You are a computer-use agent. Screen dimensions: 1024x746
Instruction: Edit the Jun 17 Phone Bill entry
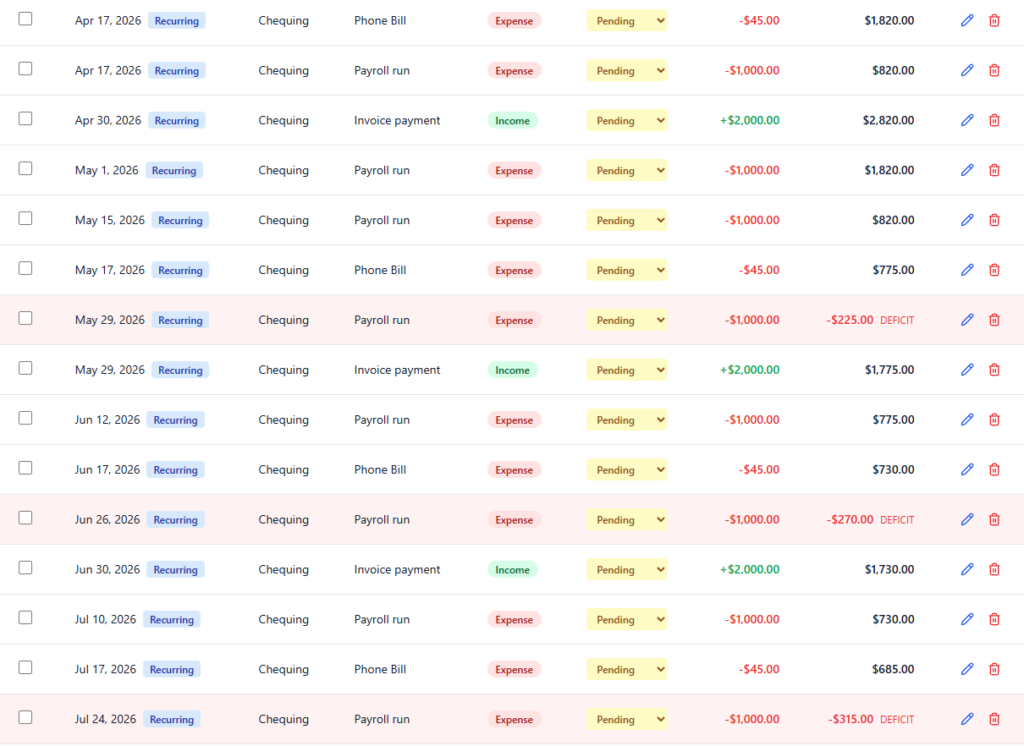[x=967, y=470]
